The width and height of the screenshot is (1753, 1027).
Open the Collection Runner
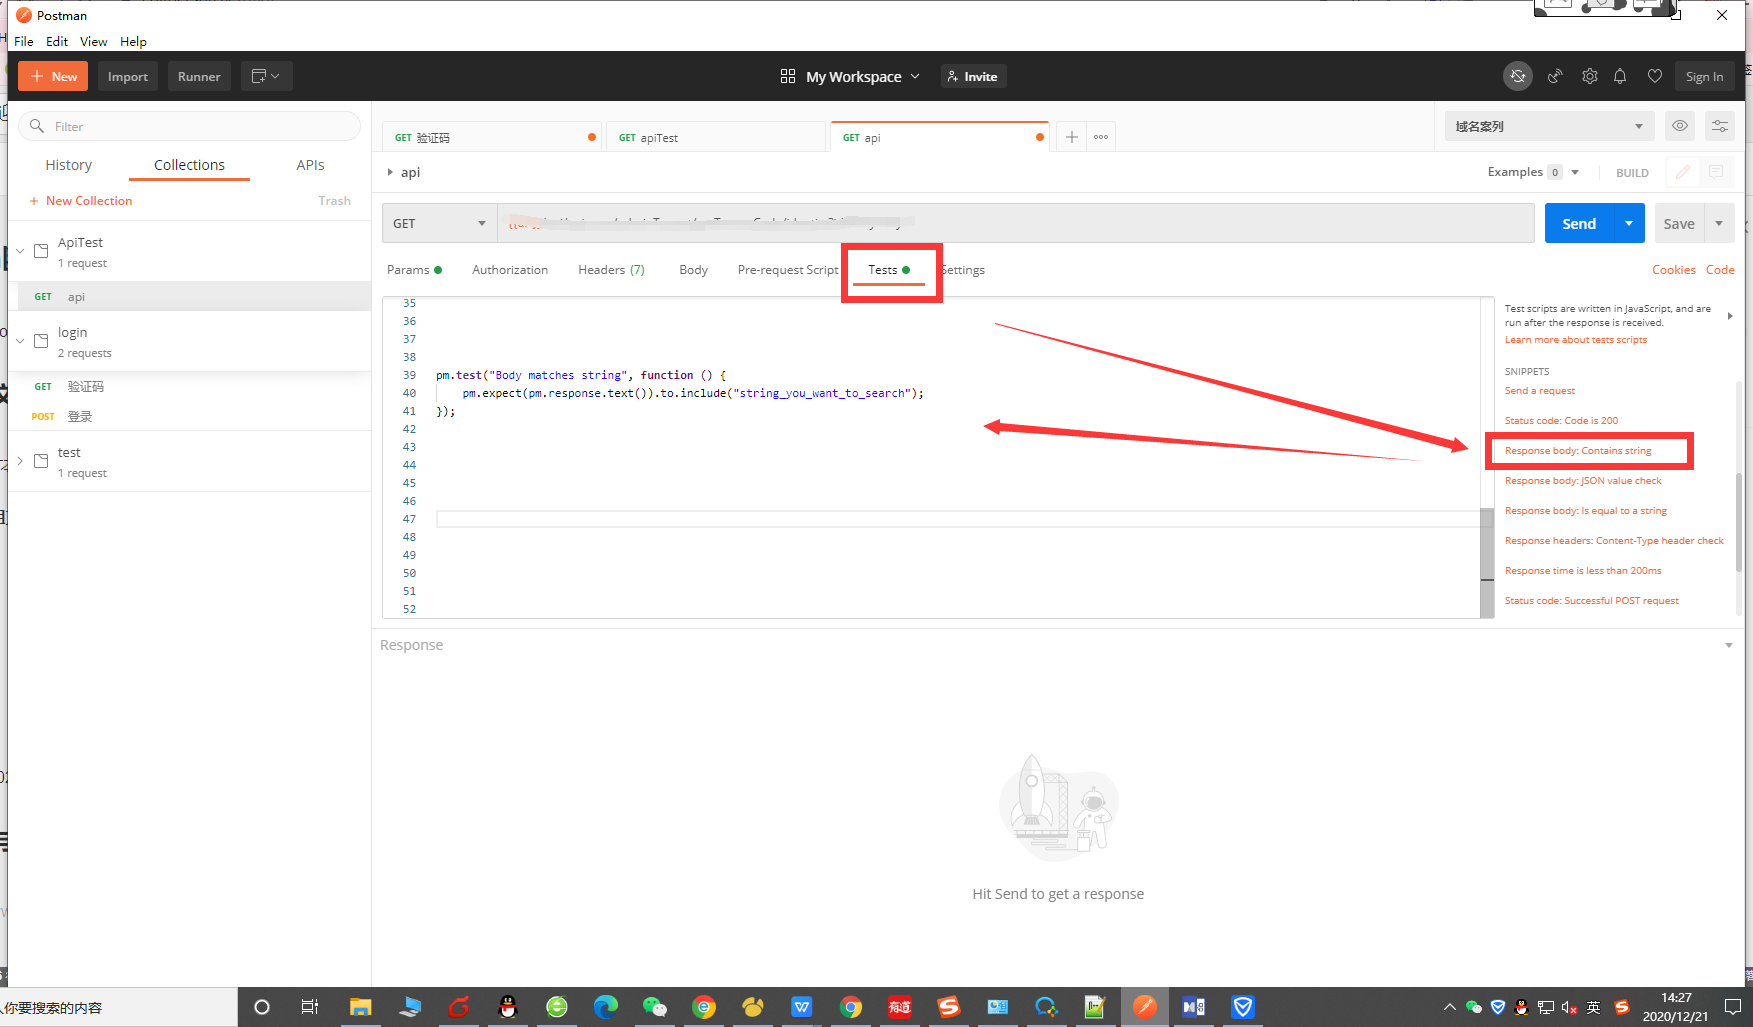point(199,76)
